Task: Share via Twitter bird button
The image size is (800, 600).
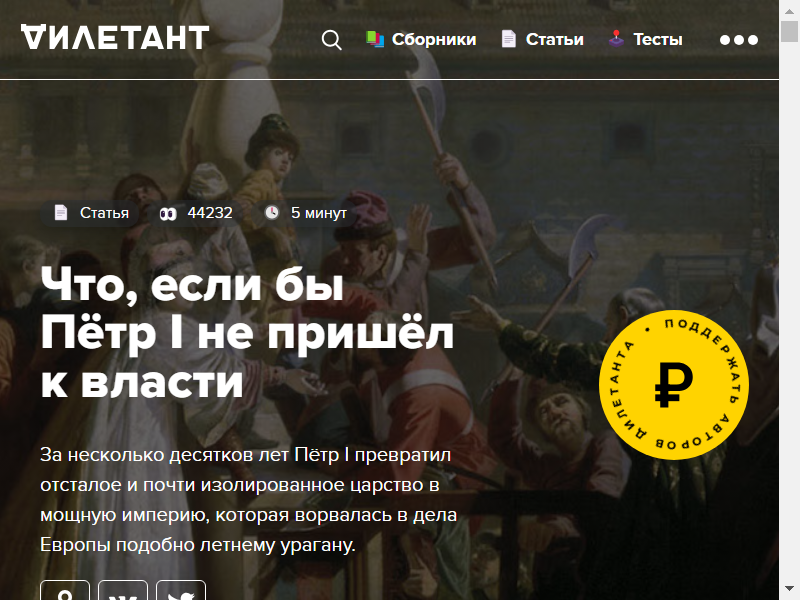Action: (x=181, y=590)
